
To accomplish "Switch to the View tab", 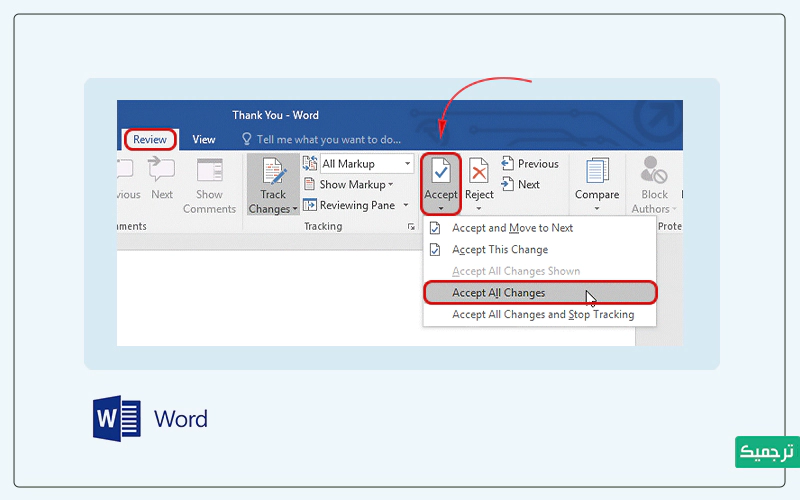I will click(204, 139).
